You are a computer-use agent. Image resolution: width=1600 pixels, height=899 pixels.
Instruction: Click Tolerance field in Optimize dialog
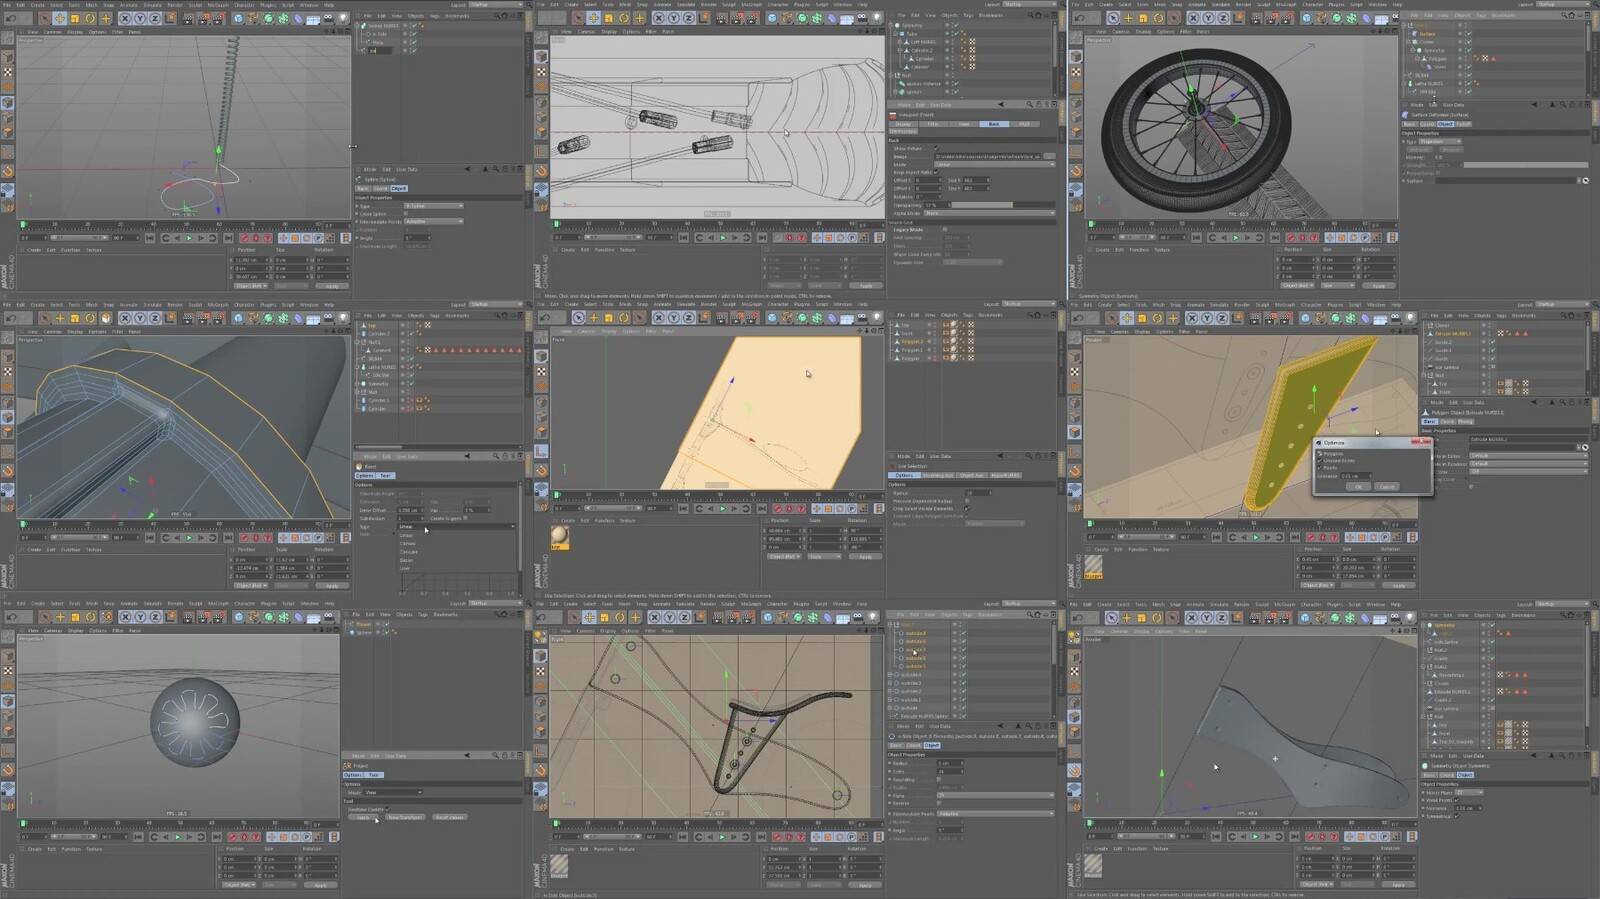[x=1356, y=476]
